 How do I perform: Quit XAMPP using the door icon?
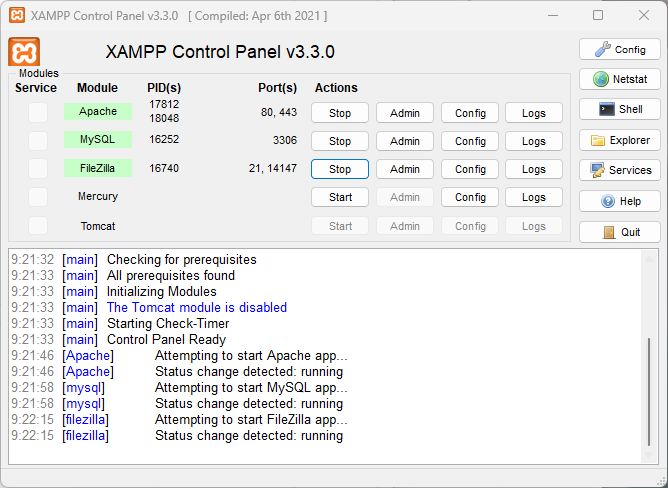point(619,232)
